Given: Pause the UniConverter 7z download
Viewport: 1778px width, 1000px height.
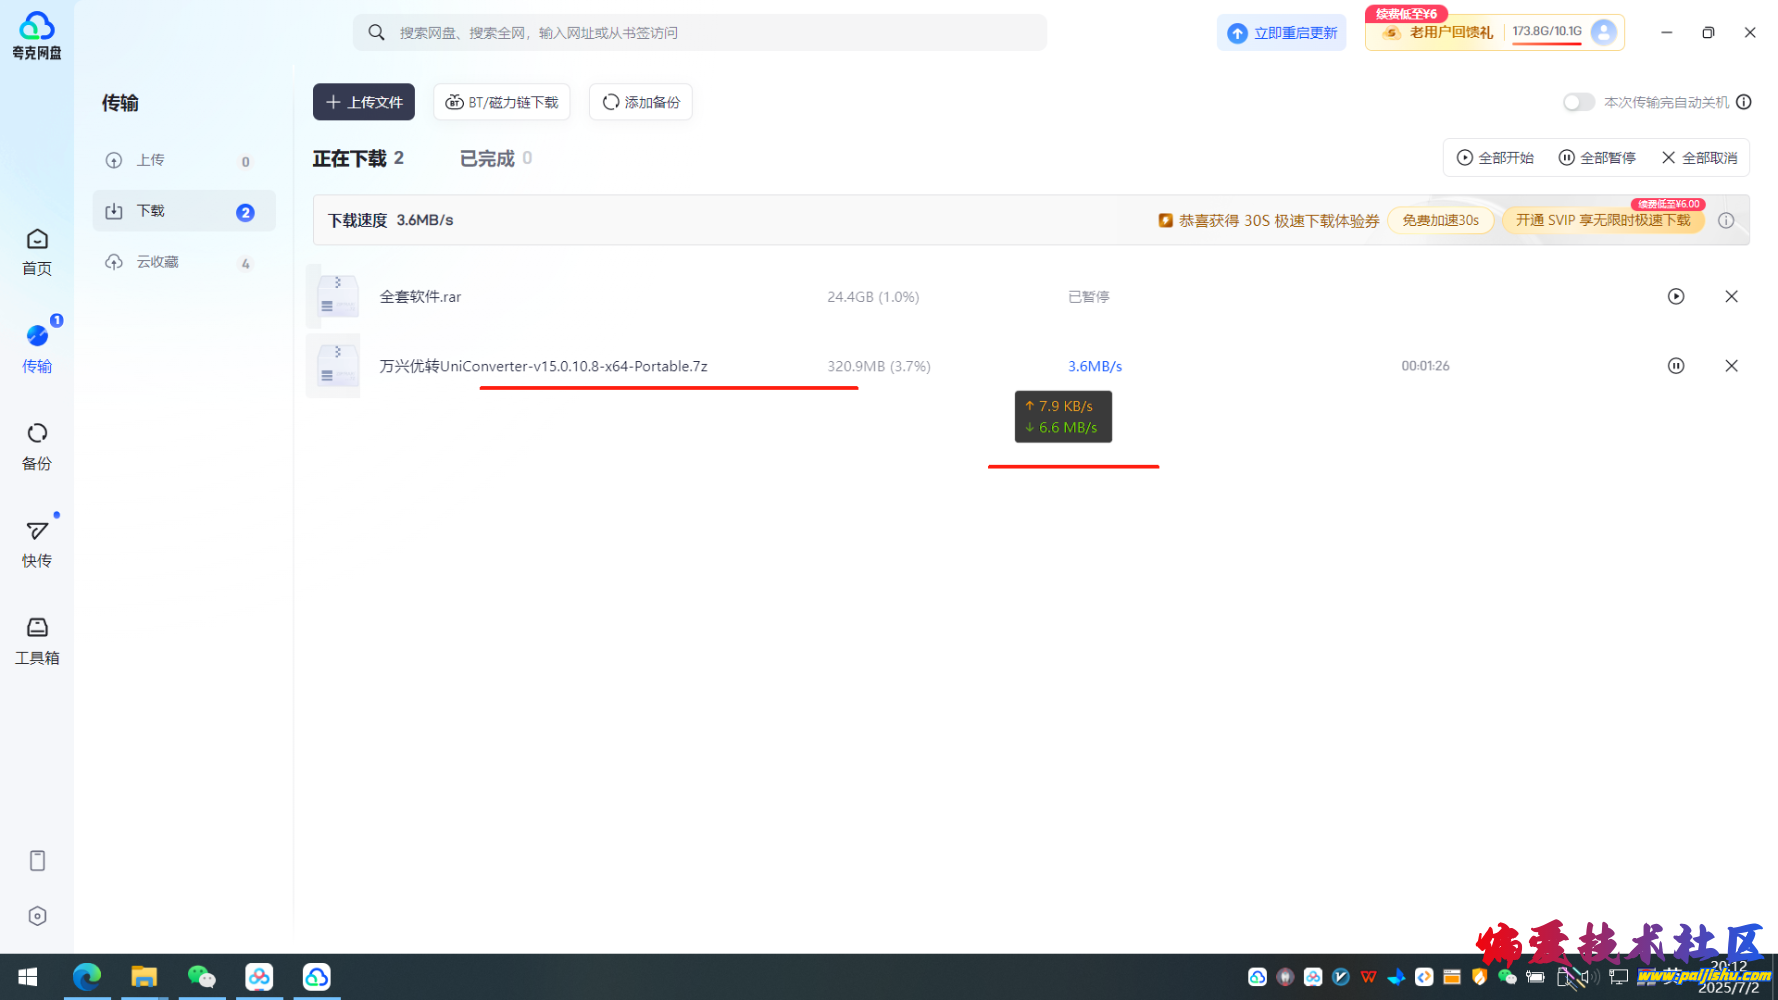Looking at the screenshot, I should click(x=1676, y=365).
